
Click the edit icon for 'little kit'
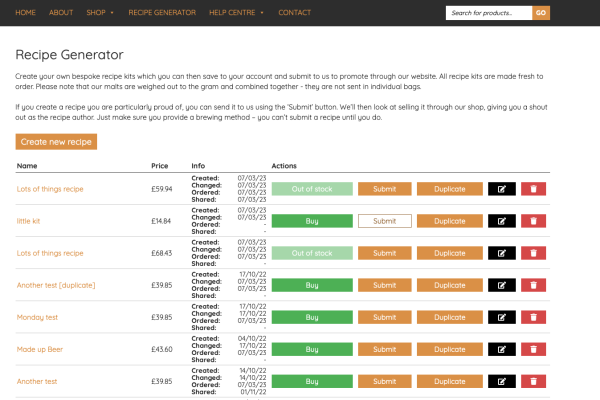[501, 221]
